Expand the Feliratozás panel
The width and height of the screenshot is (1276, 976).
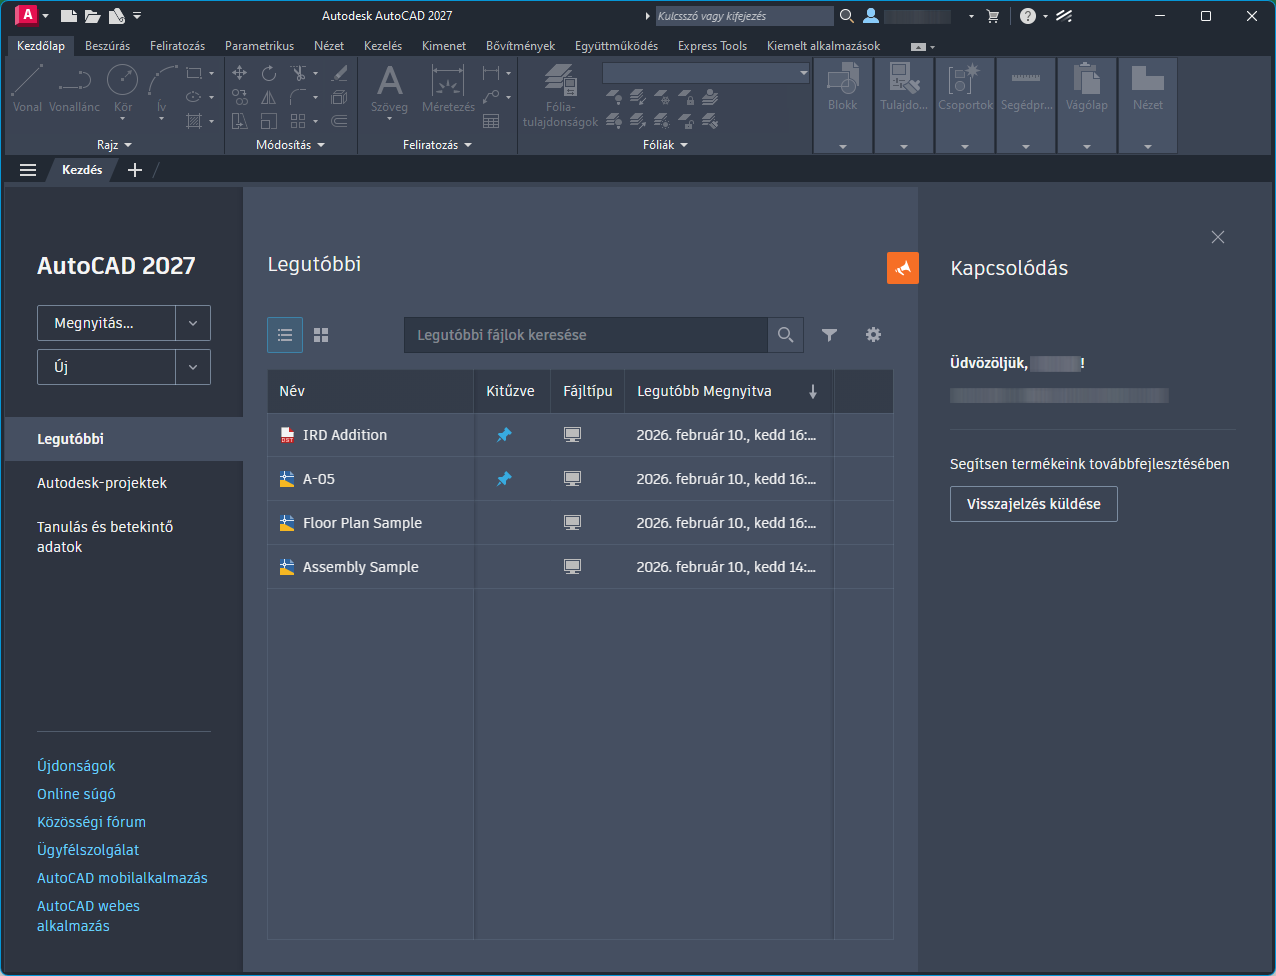437,145
